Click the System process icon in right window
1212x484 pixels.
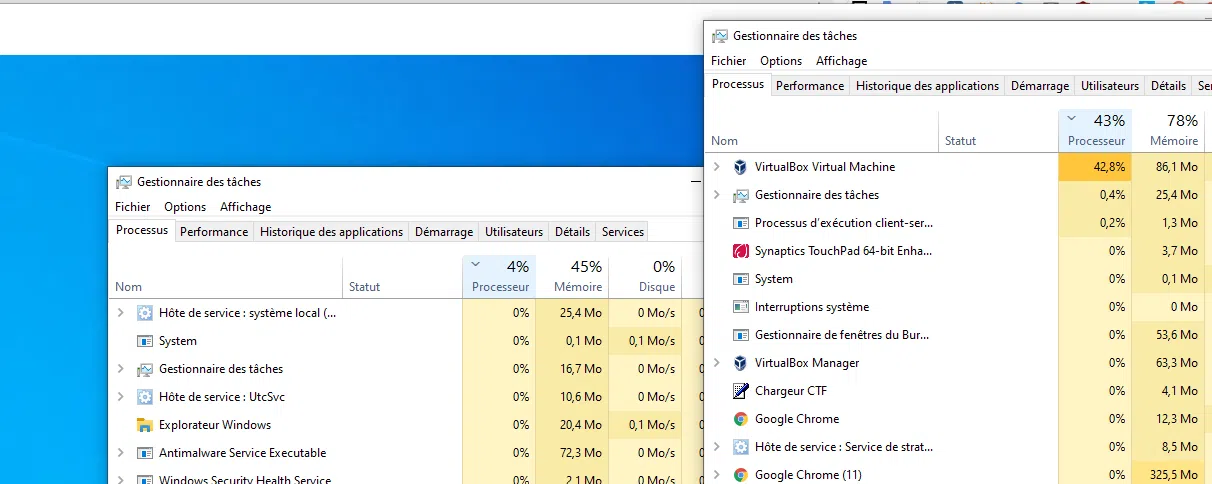741,279
